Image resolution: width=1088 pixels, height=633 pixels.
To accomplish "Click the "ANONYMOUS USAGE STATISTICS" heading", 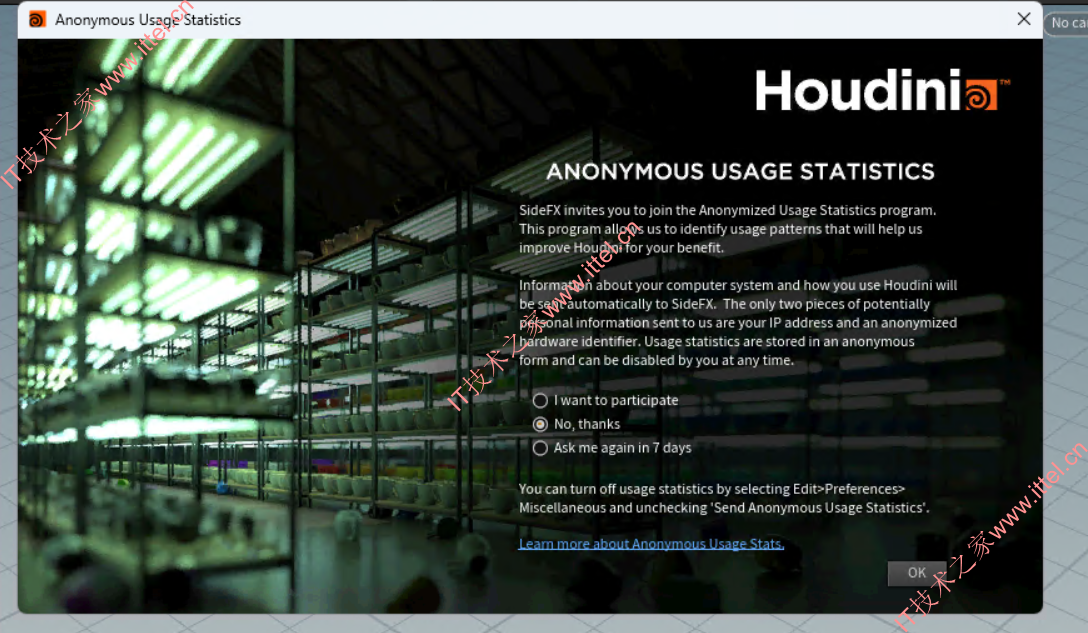I will (x=740, y=171).
